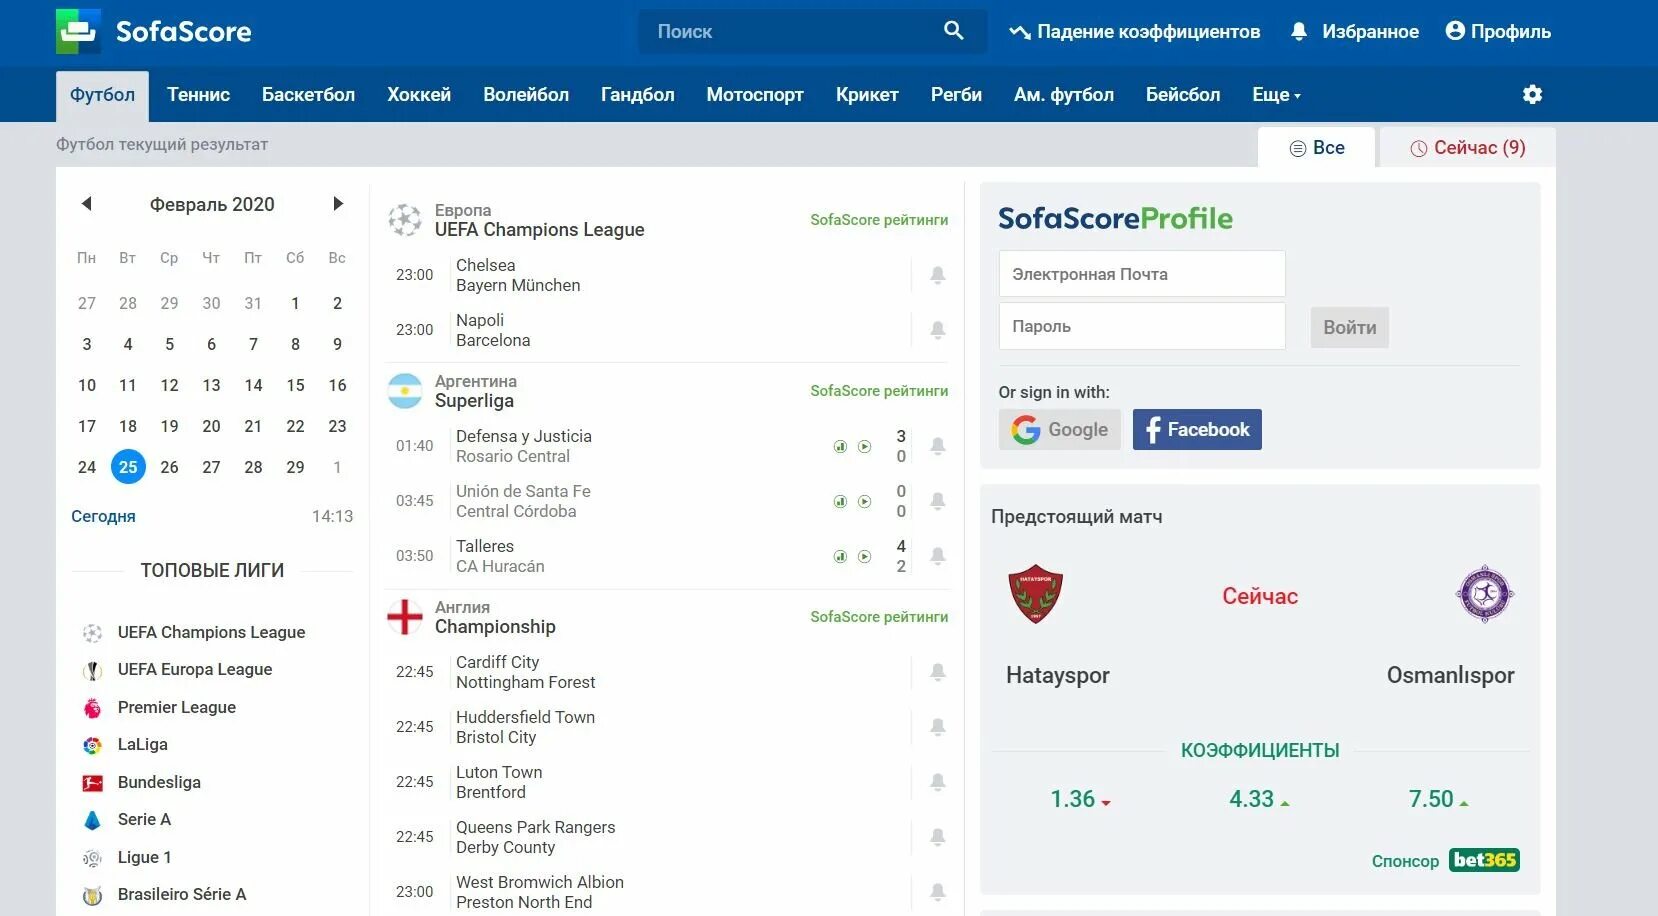This screenshot has width=1658, height=916.
Task: Open the LaLiga icon in top leagues
Action: pyautogui.click(x=92, y=745)
